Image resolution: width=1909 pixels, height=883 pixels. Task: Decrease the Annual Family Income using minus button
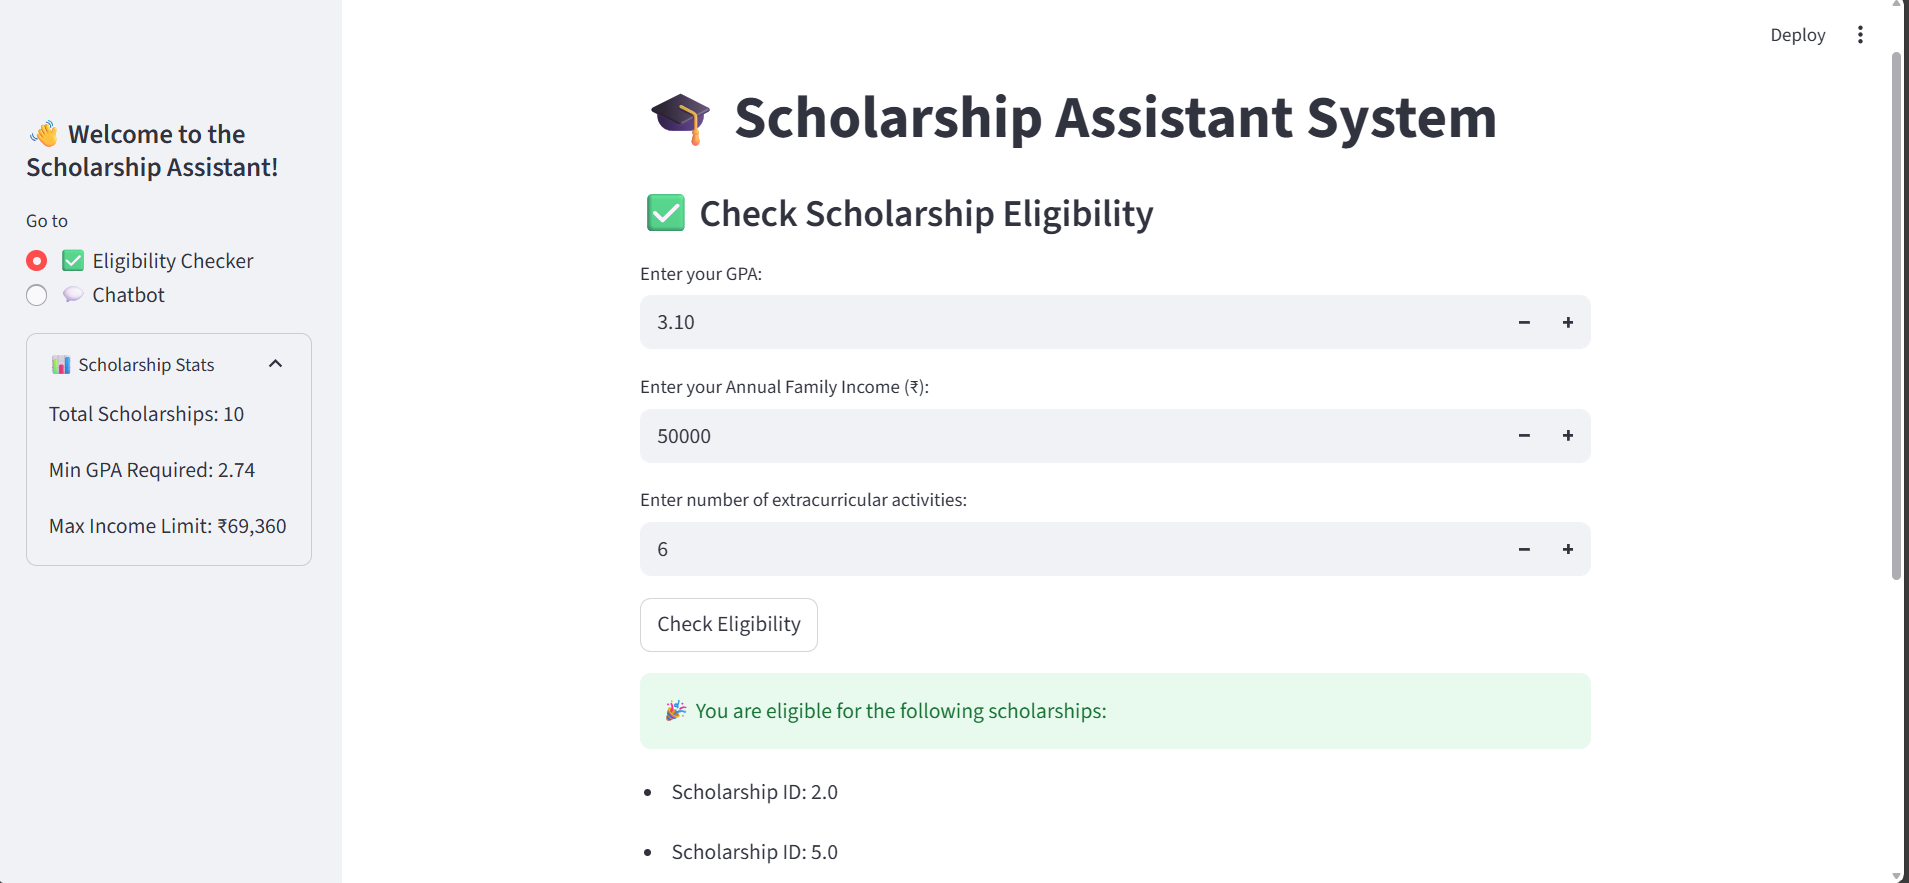(x=1523, y=436)
